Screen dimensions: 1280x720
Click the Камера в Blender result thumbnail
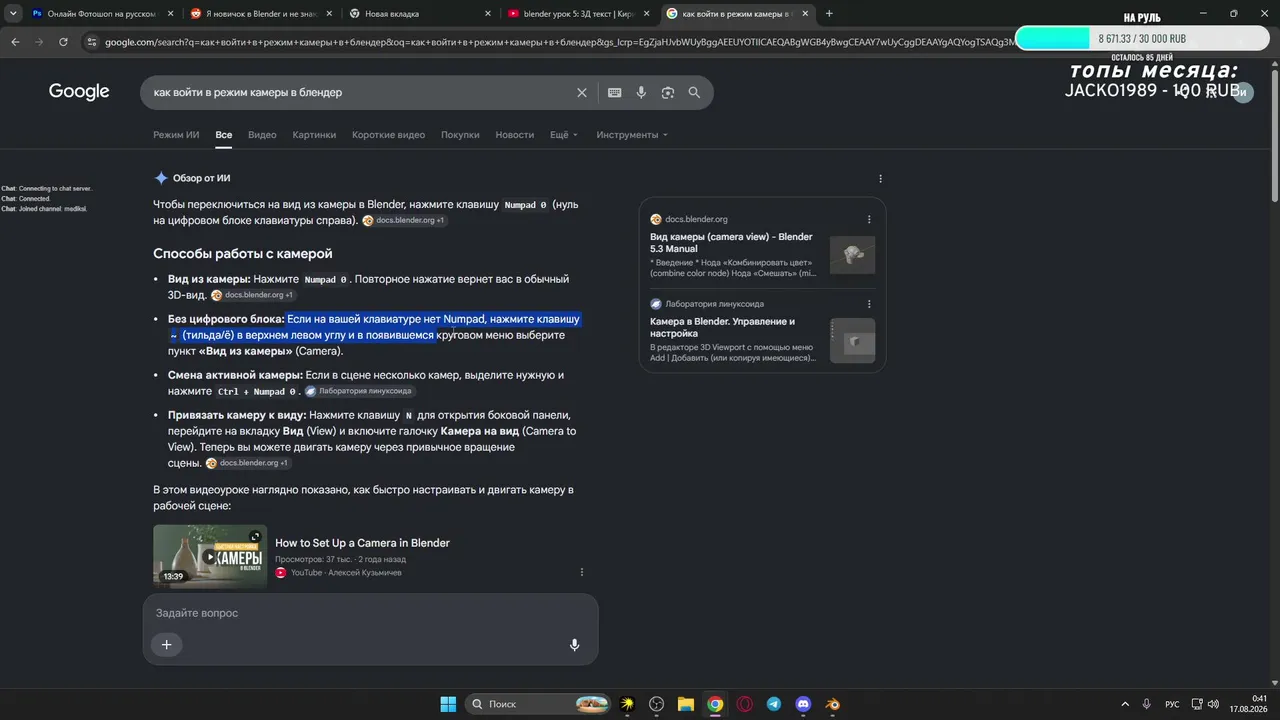tap(852, 340)
